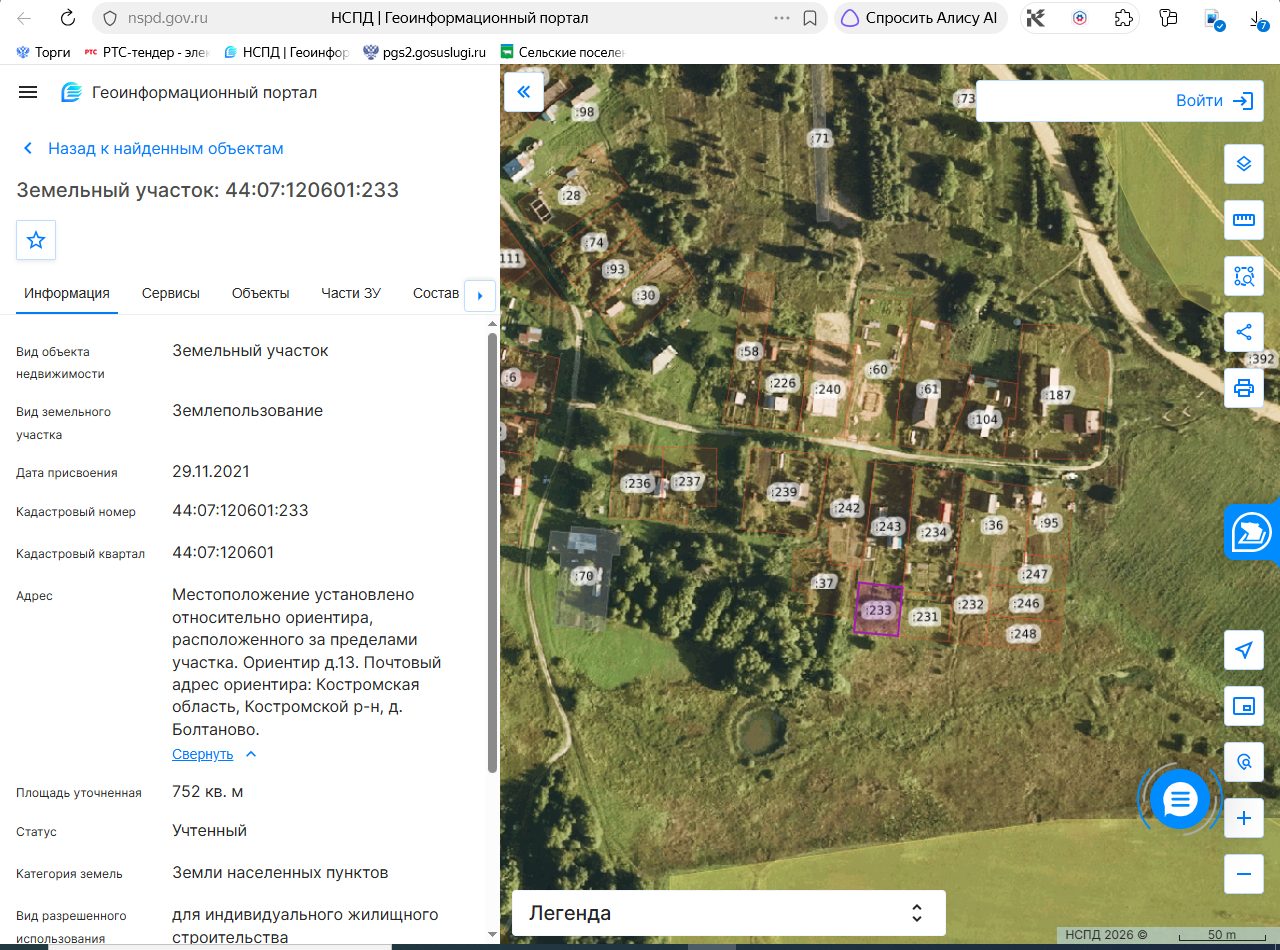Share the current map view

click(x=1244, y=332)
